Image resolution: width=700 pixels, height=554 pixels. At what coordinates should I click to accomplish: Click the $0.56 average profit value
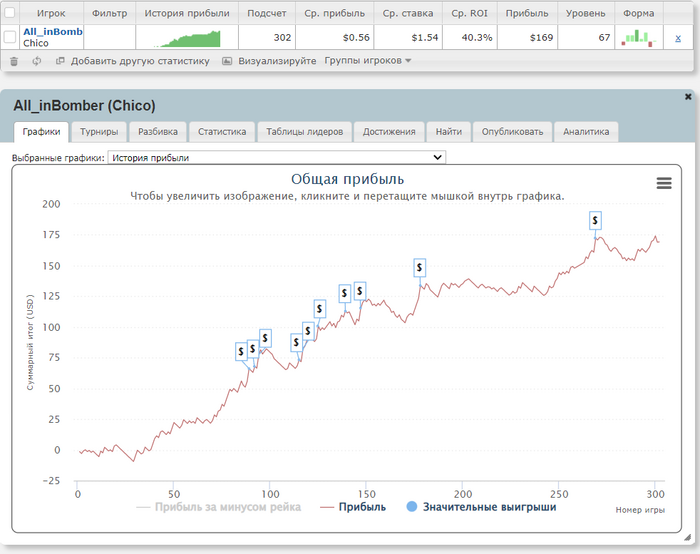click(x=356, y=37)
